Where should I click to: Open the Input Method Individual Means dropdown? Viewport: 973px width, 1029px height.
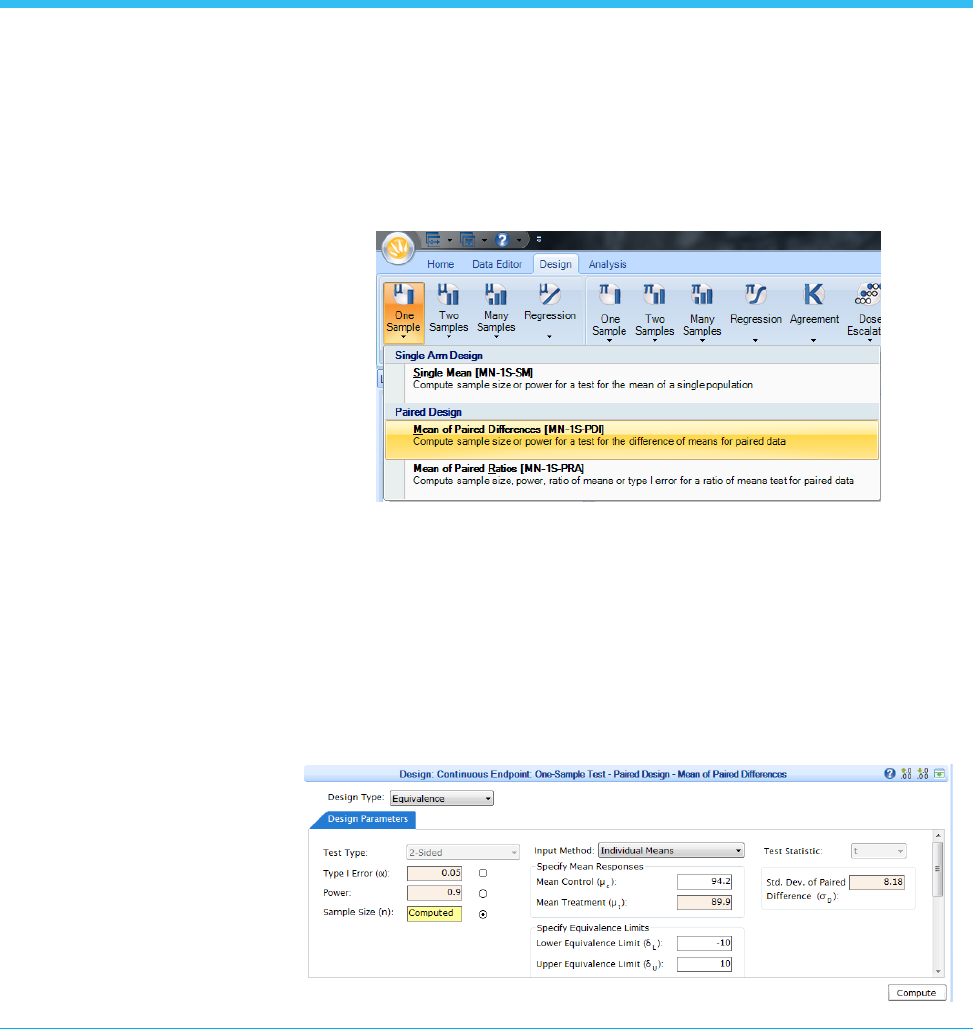(x=671, y=850)
